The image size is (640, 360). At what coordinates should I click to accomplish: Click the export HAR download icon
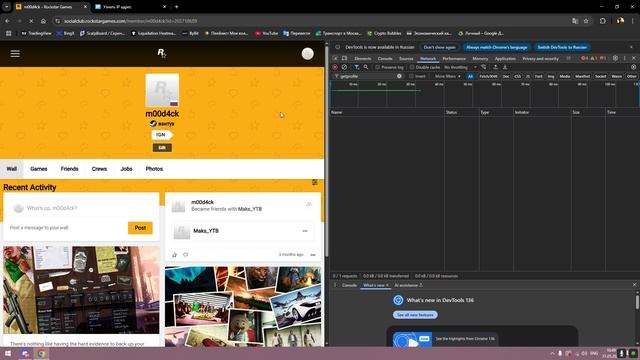click(x=505, y=67)
